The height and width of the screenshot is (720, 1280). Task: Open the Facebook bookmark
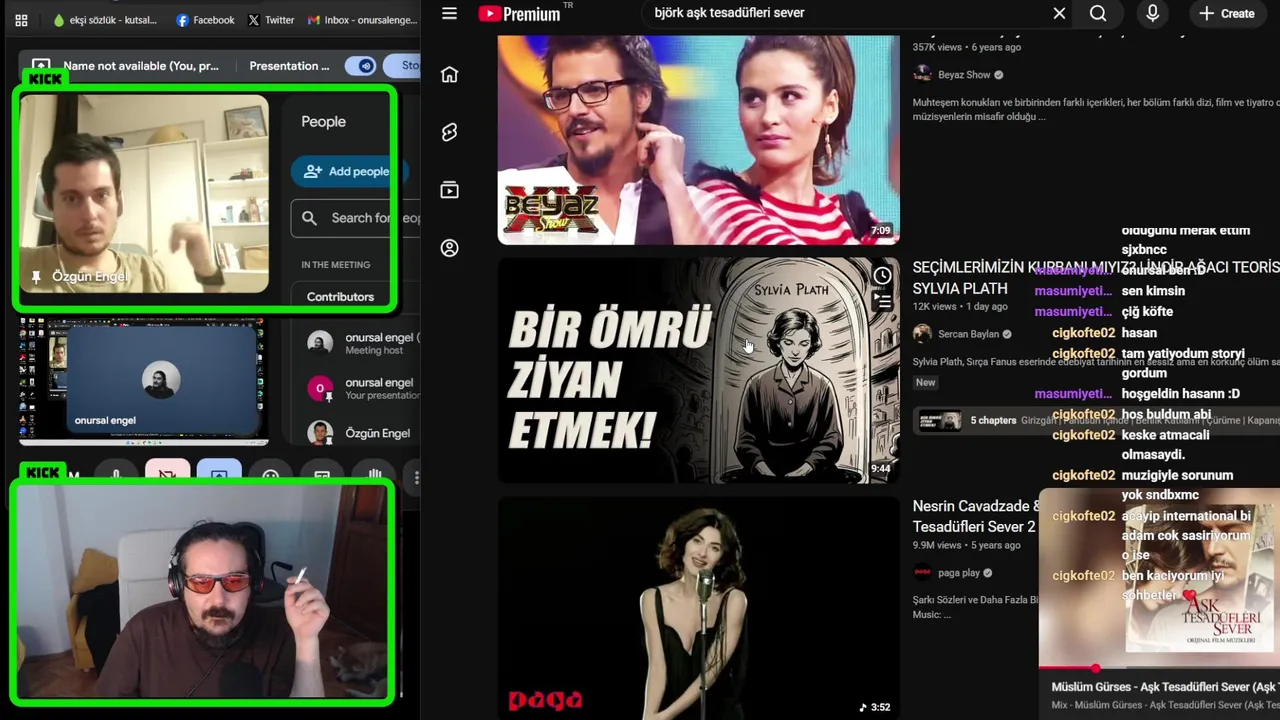tap(204, 20)
